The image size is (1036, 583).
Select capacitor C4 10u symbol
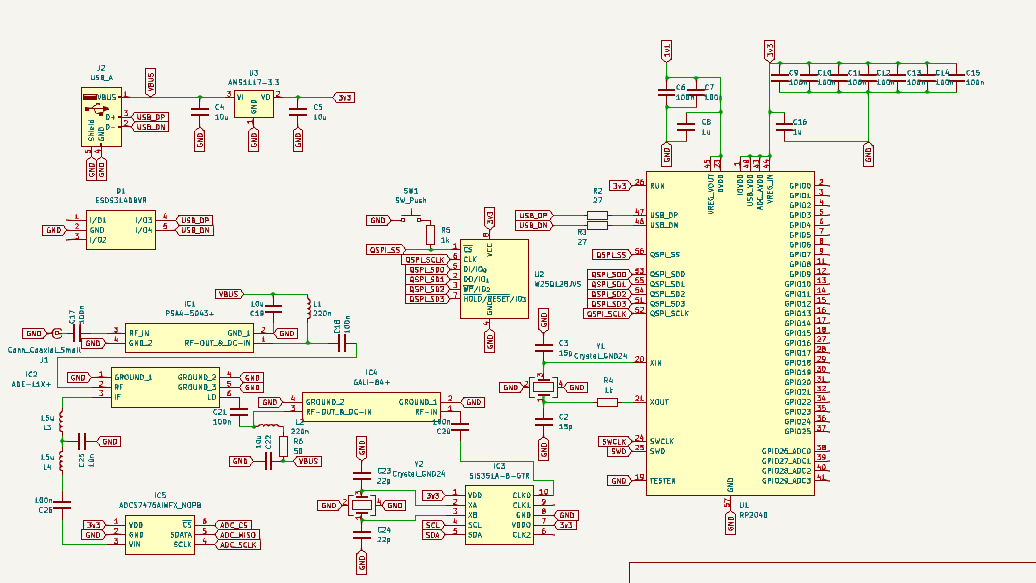(x=200, y=111)
